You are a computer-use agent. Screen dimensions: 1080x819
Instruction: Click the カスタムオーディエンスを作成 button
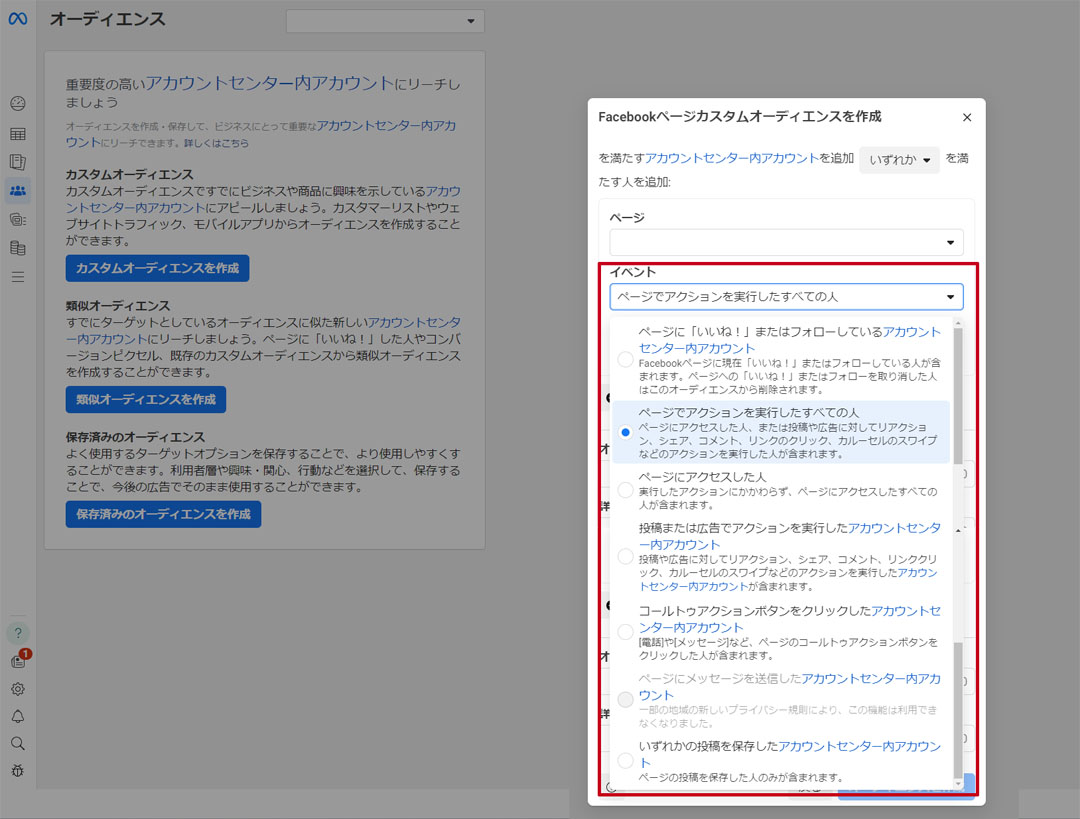[157, 269]
